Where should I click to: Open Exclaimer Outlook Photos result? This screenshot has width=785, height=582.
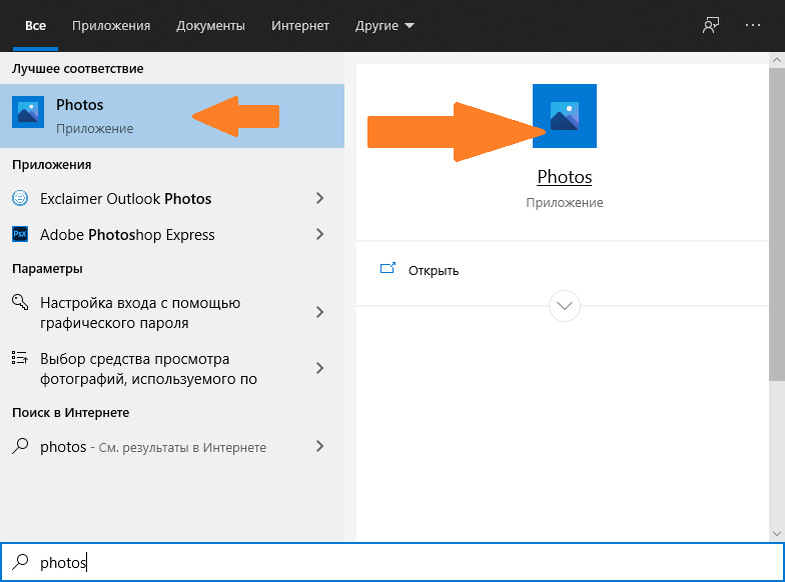coord(126,199)
